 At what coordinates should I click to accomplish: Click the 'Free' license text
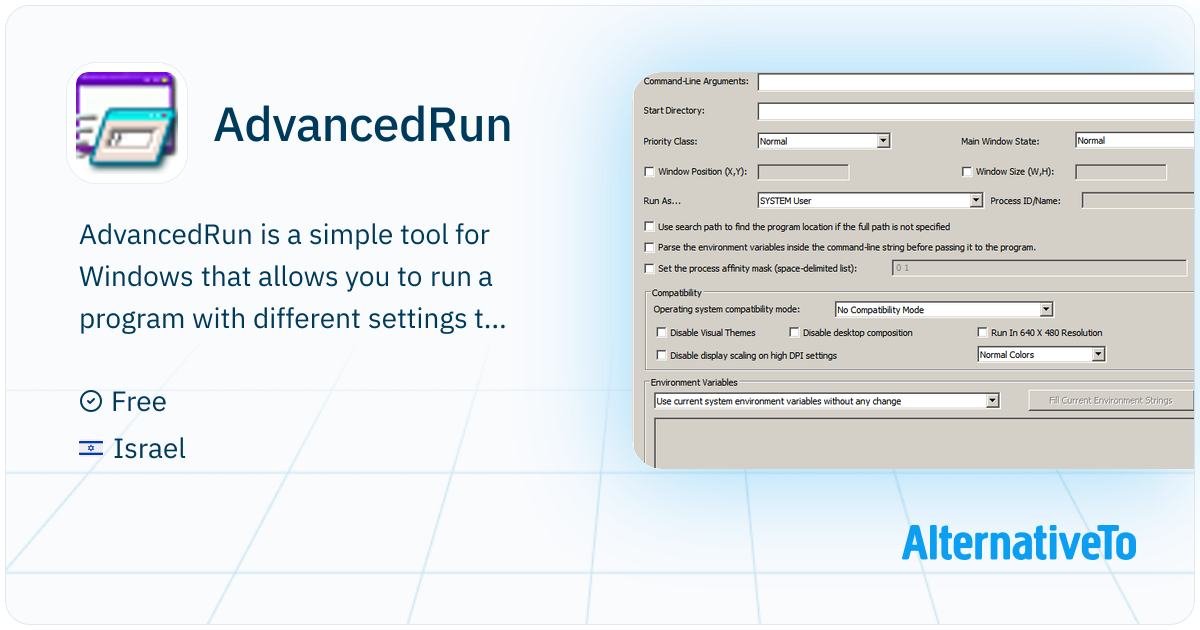click(x=139, y=402)
